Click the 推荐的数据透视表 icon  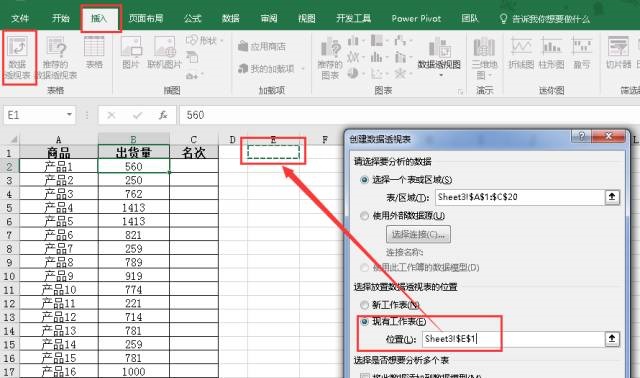56,58
